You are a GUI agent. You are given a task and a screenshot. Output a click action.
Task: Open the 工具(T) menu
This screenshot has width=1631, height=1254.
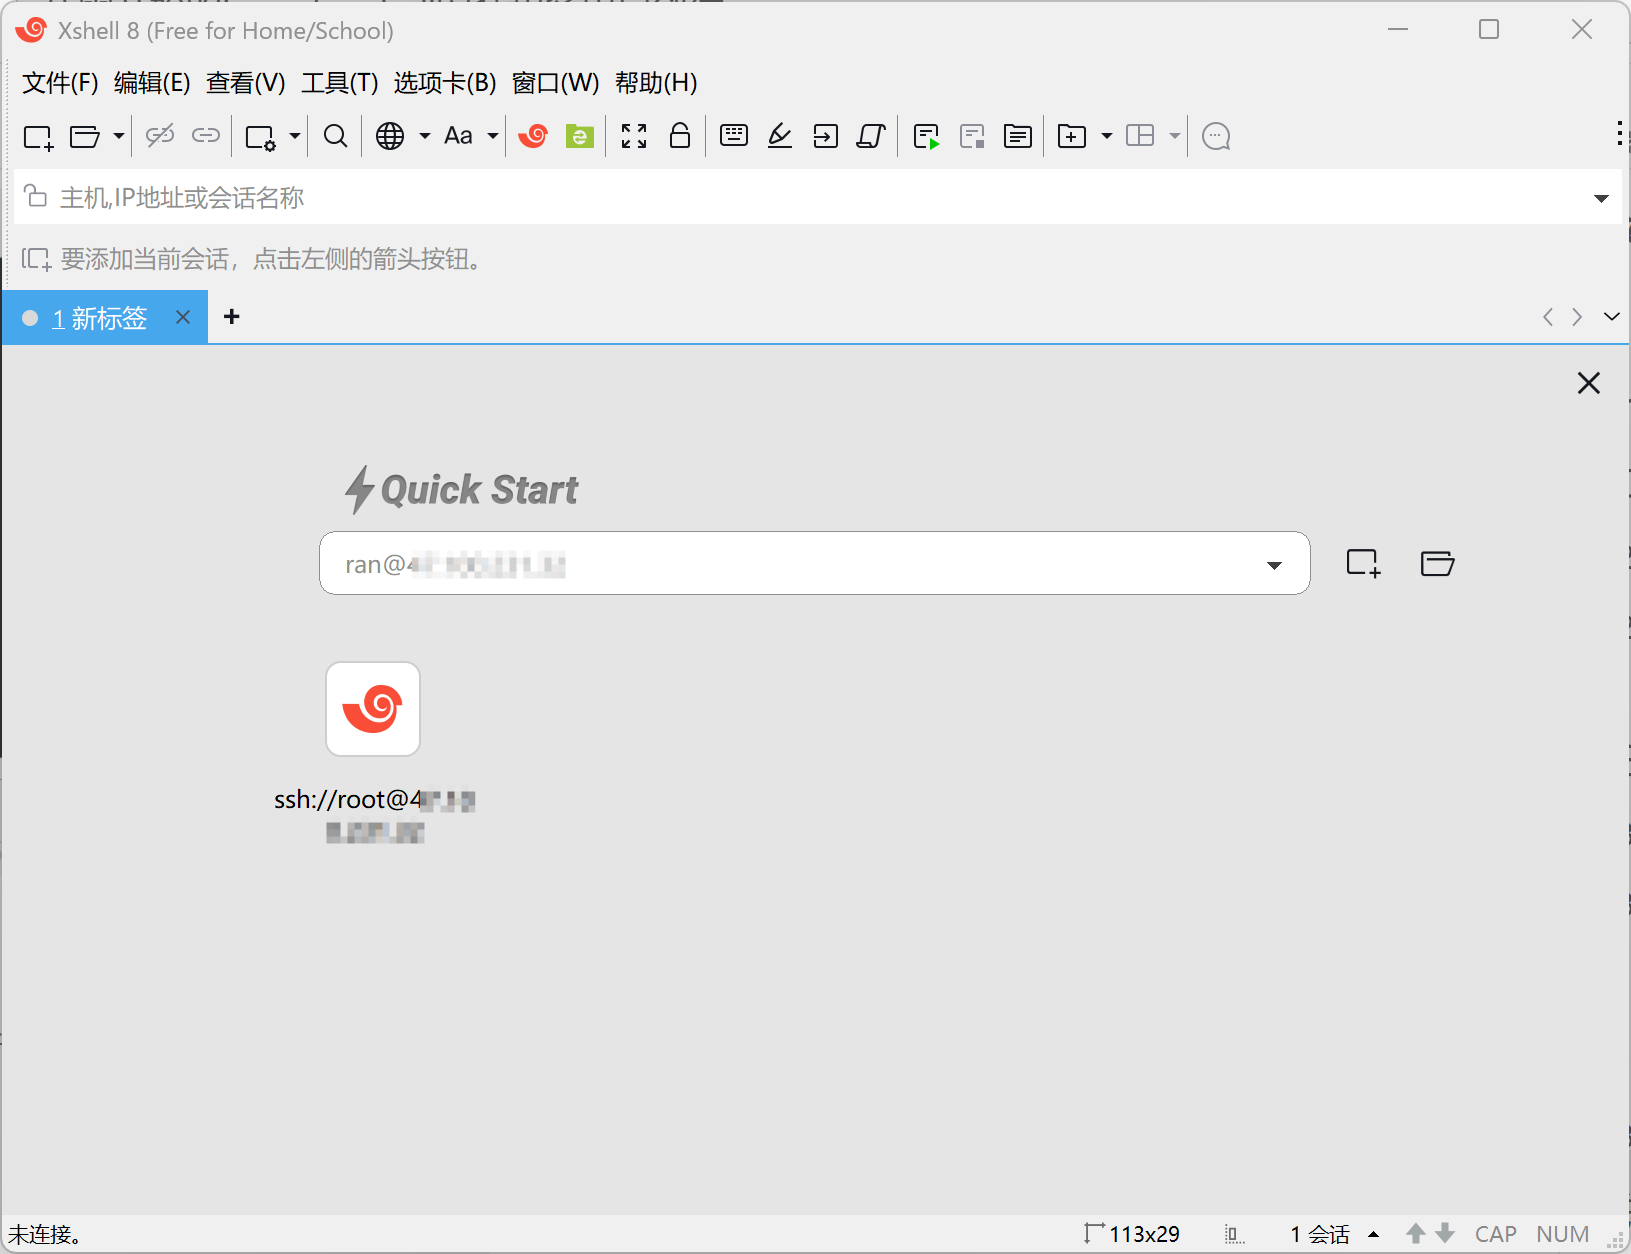coord(340,83)
